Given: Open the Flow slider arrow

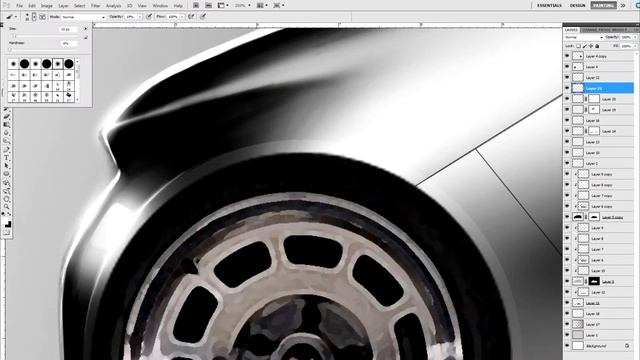Looking at the screenshot, I should click(182, 17).
